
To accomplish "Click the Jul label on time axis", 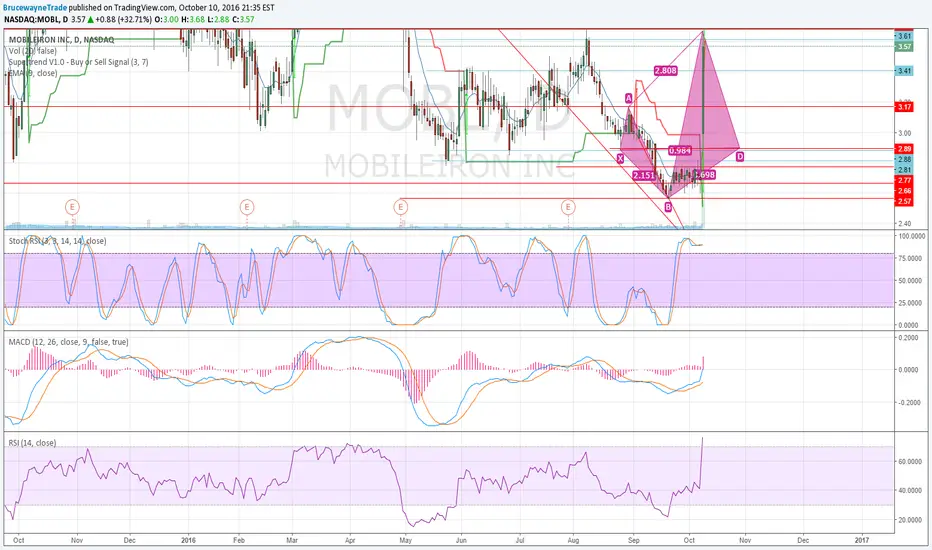I will coord(520,540).
